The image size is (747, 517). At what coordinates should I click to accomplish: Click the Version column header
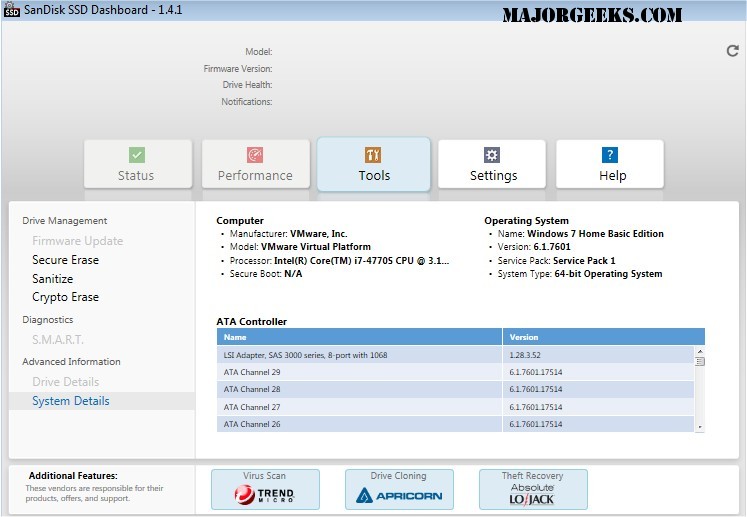click(x=604, y=337)
